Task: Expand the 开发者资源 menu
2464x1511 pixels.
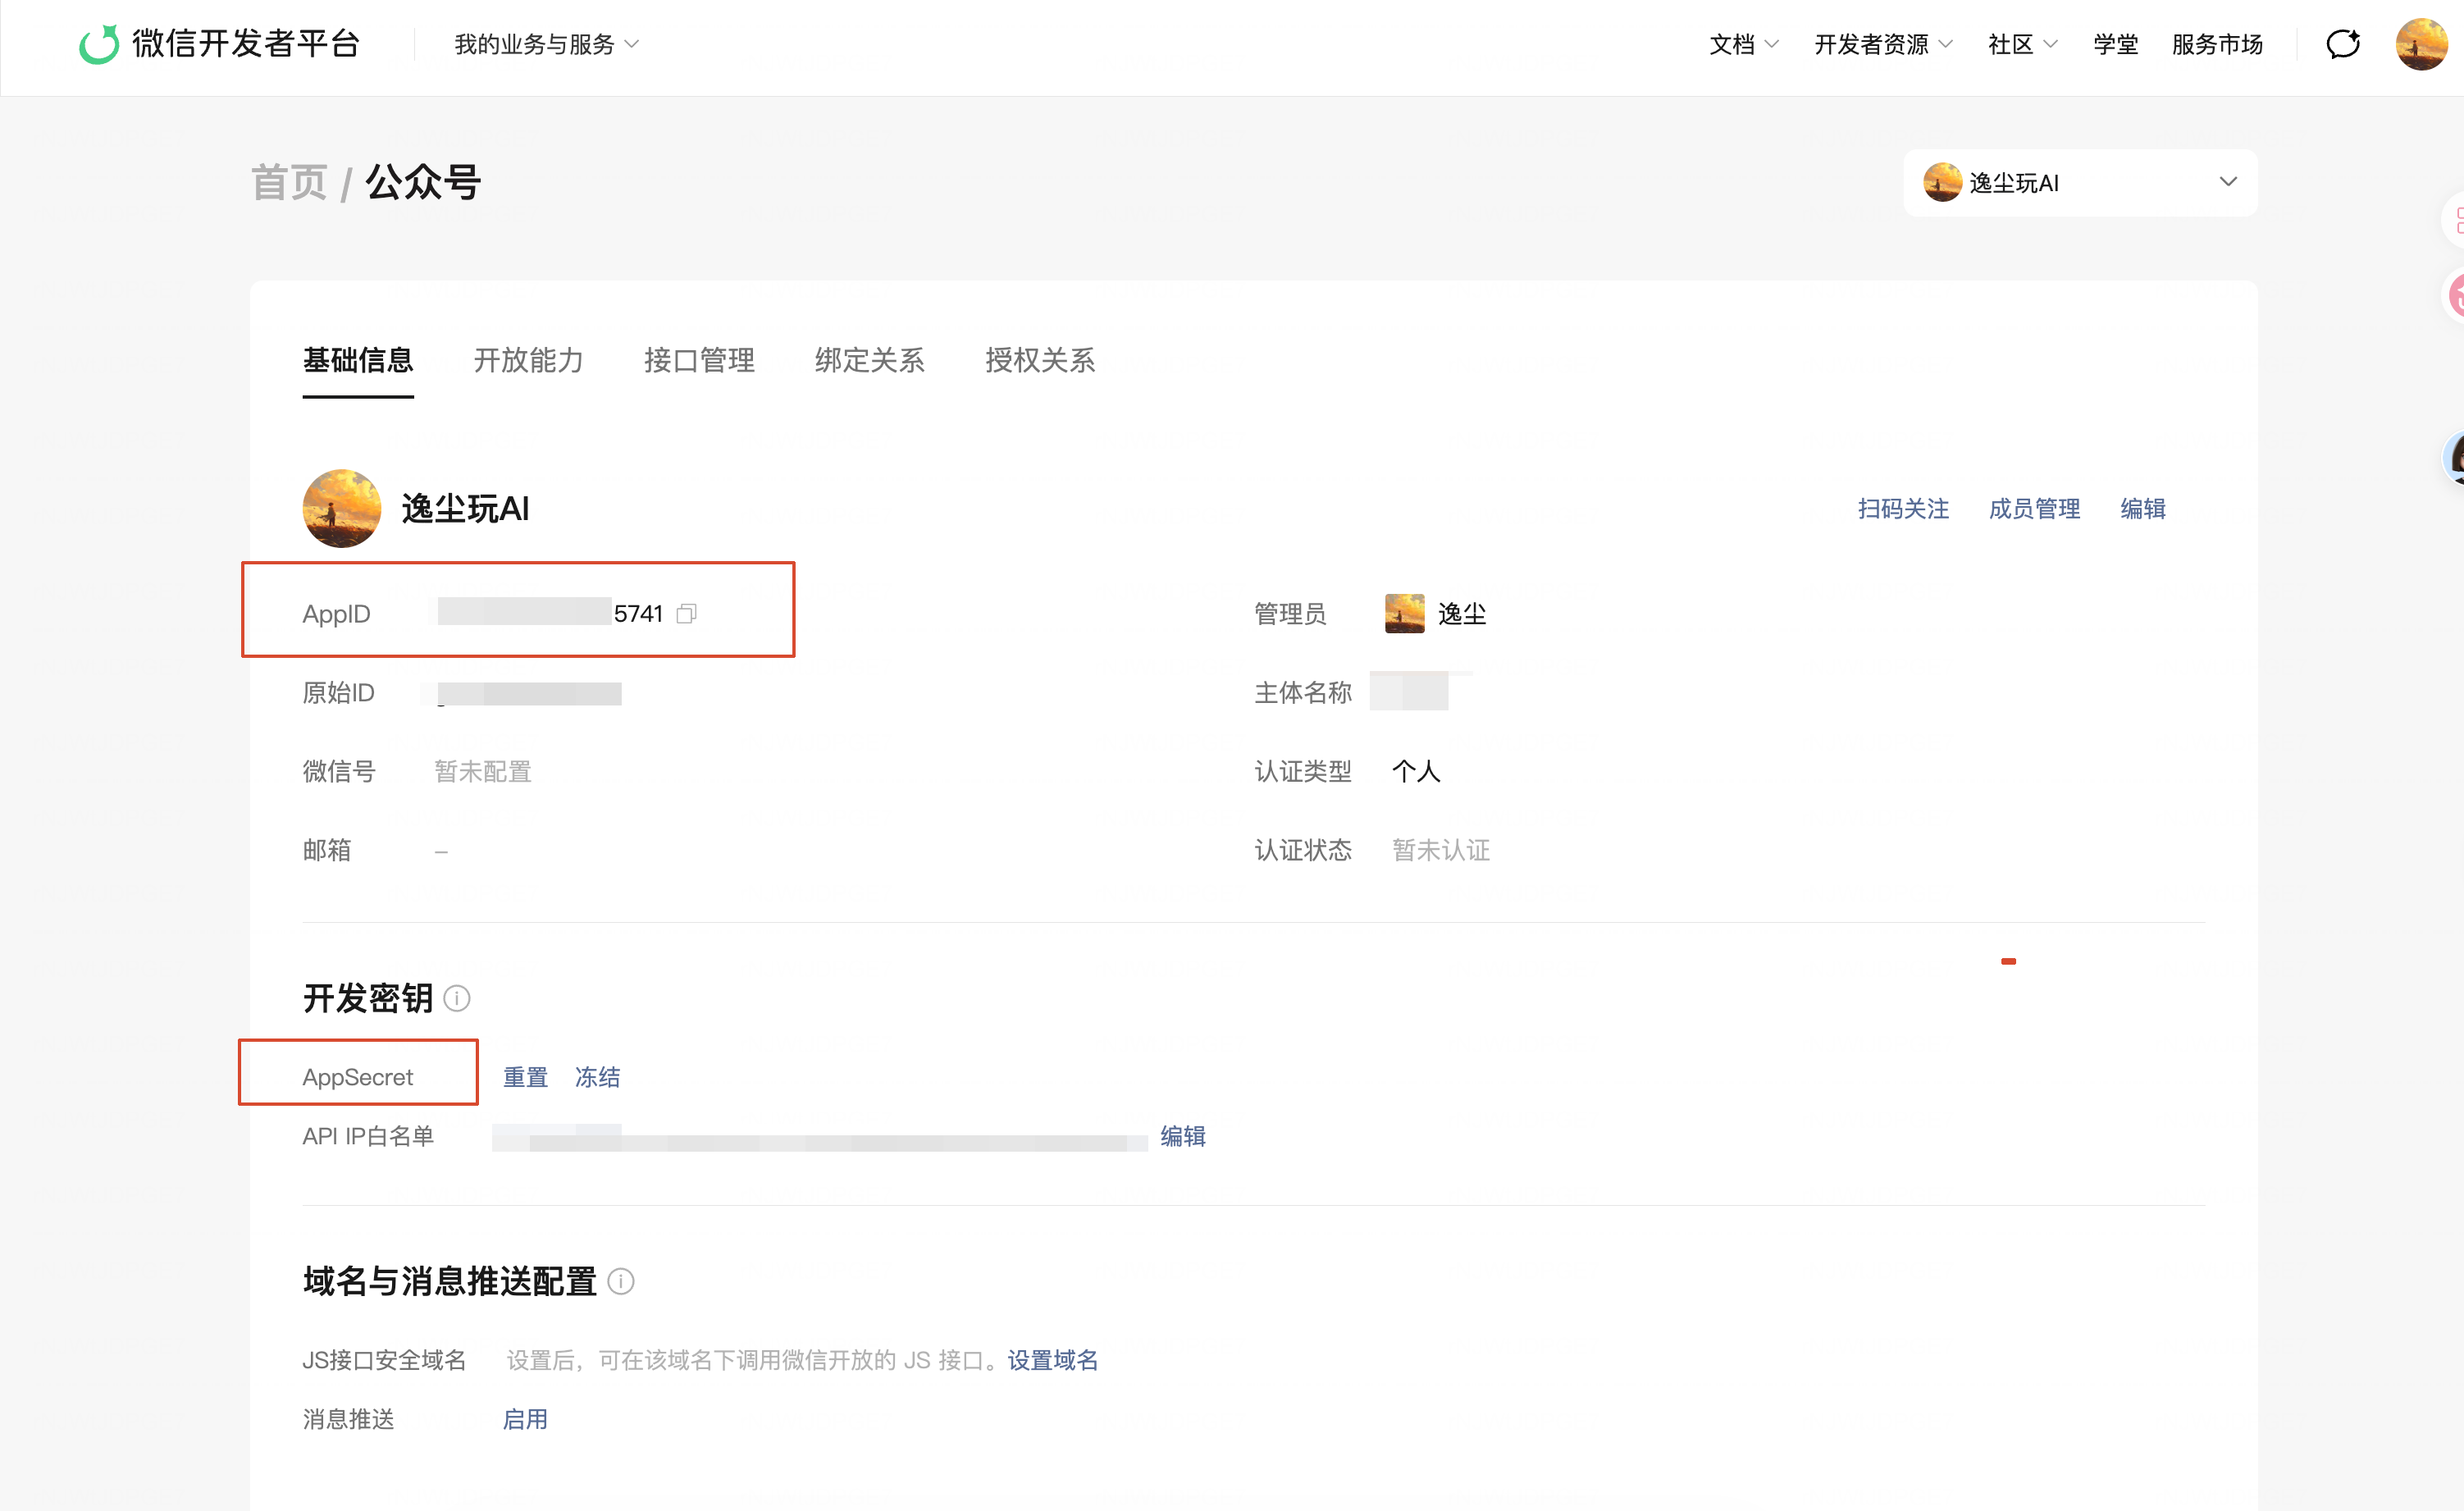Action: point(1883,44)
